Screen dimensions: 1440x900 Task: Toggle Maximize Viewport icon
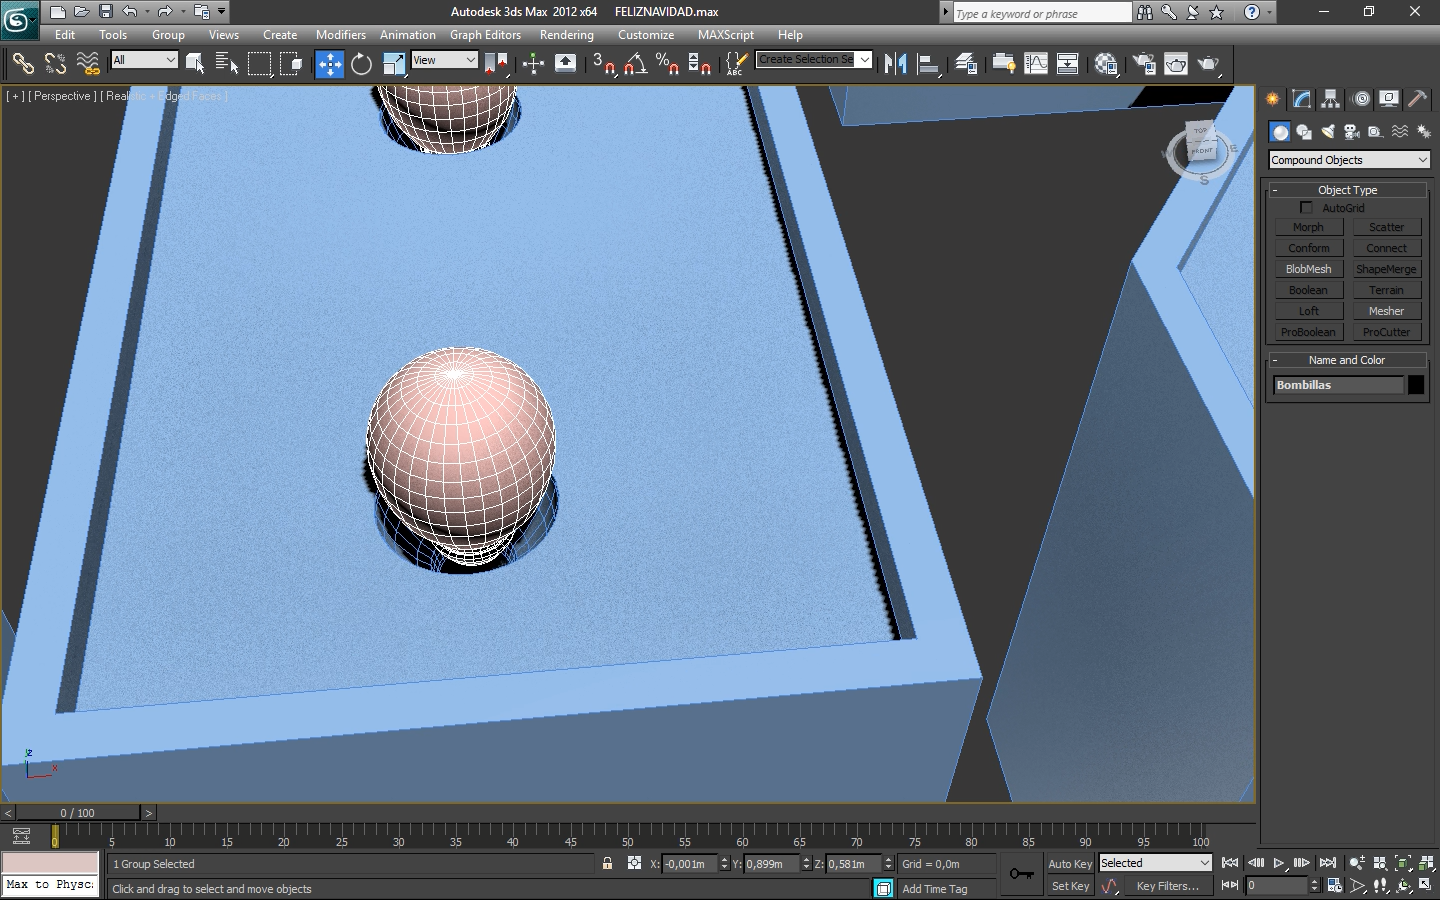1426,886
